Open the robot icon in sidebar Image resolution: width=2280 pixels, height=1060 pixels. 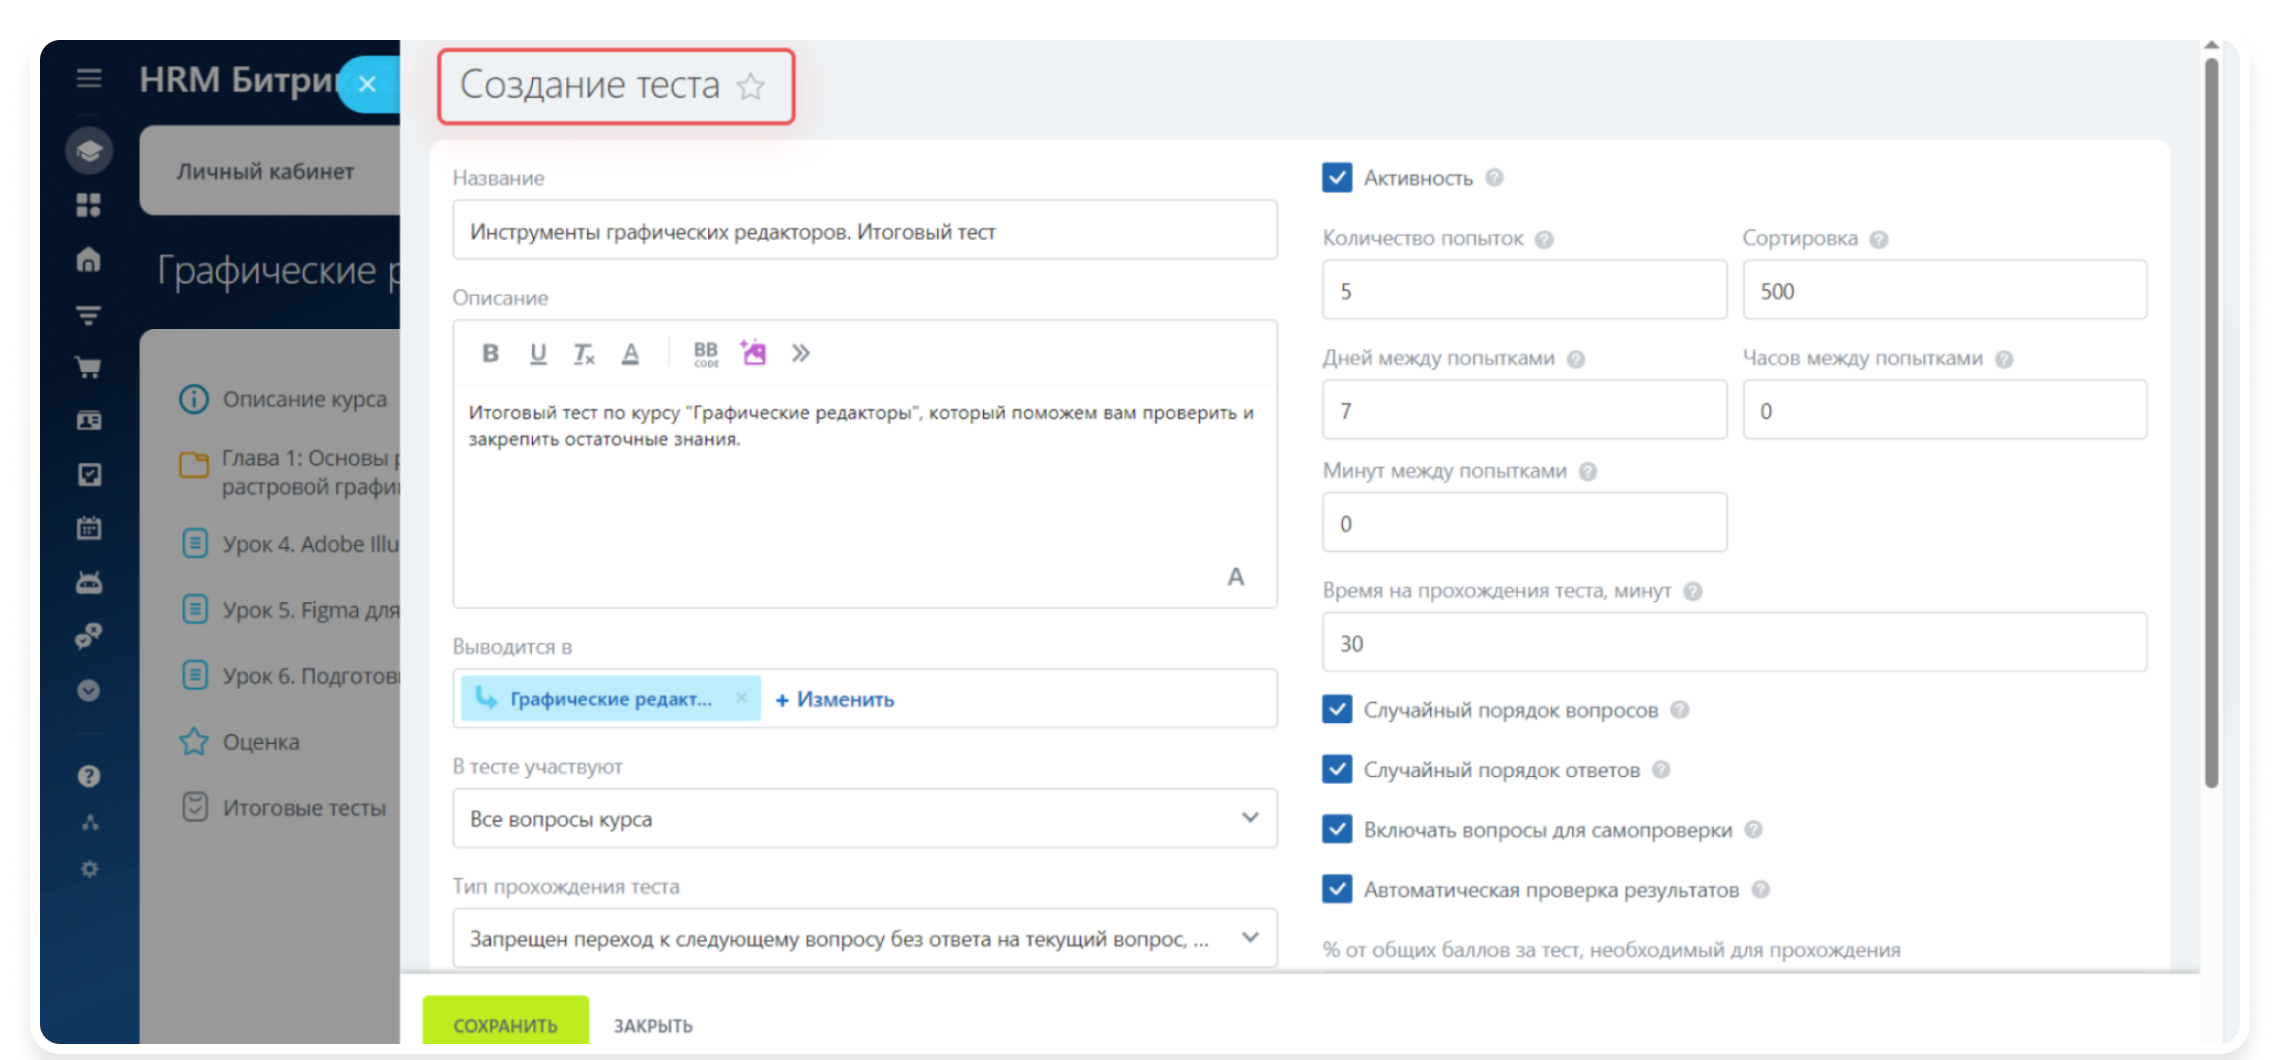pyautogui.click(x=89, y=581)
